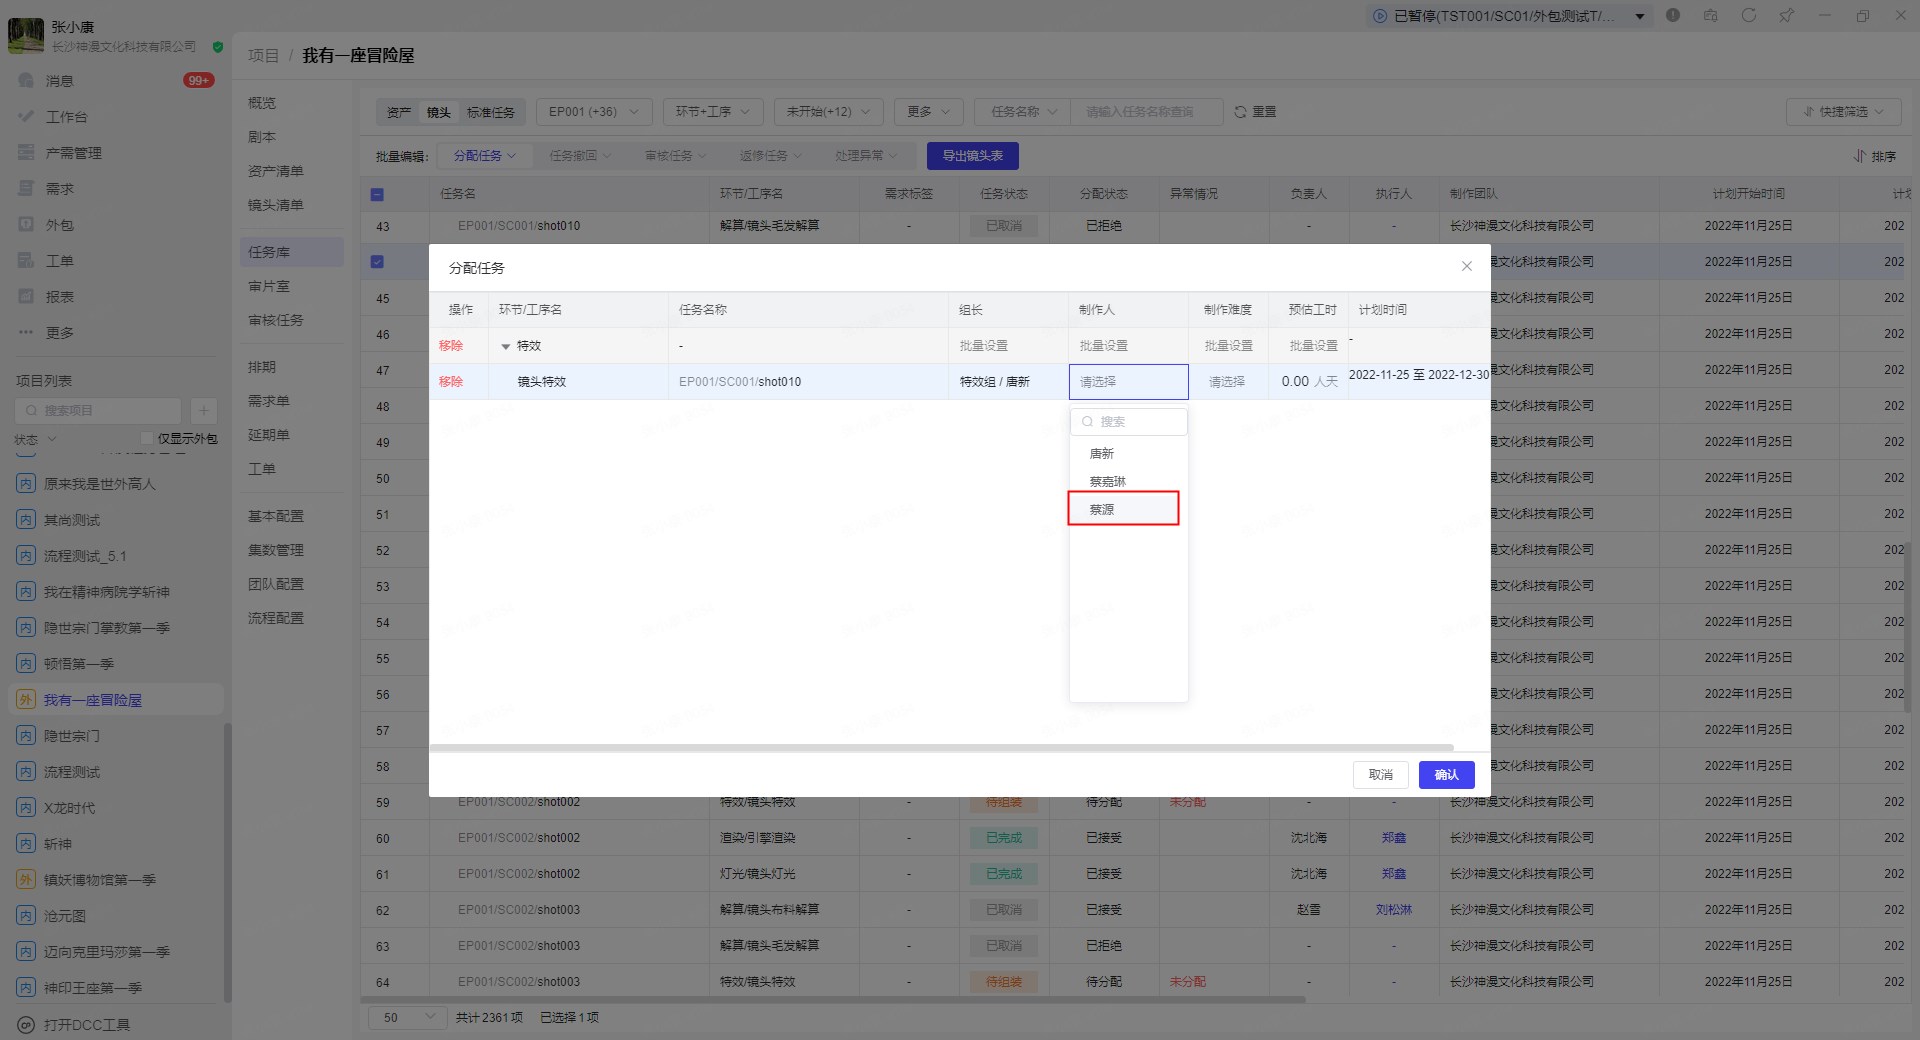This screenshot has width=1920, height=1040.
Task: Collapse the 特效 tree row arrow
Action: pyautogui.click(x=505, y=346)
